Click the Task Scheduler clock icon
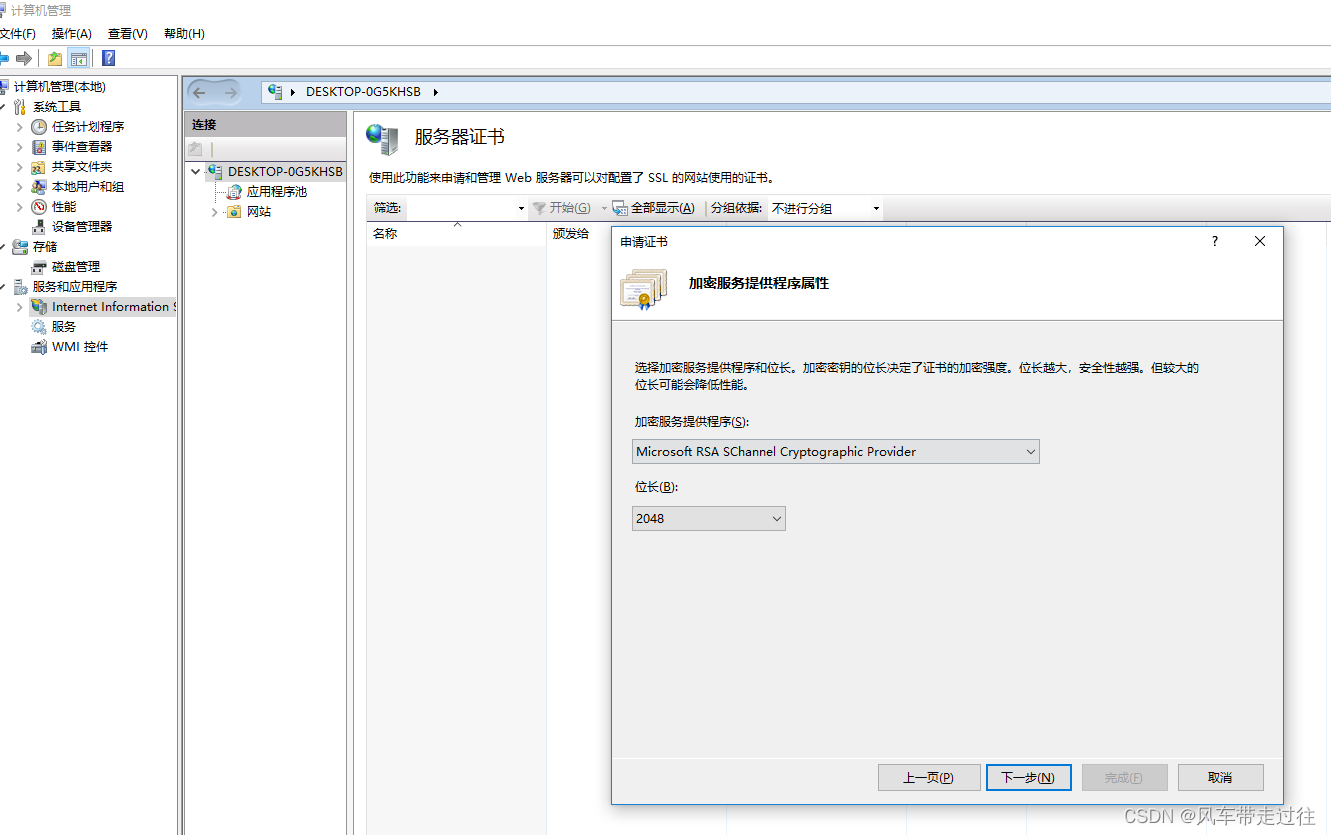 click(x=39, y=127)
